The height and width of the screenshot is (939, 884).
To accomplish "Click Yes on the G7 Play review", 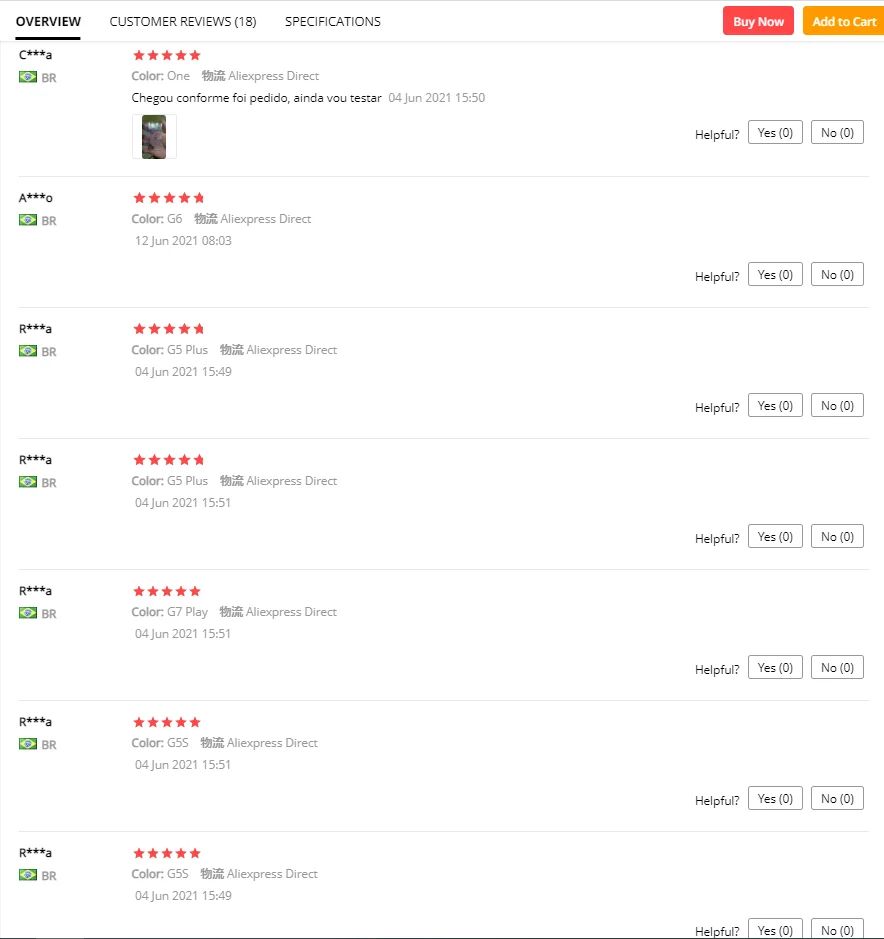I will (x=775, y=668).
